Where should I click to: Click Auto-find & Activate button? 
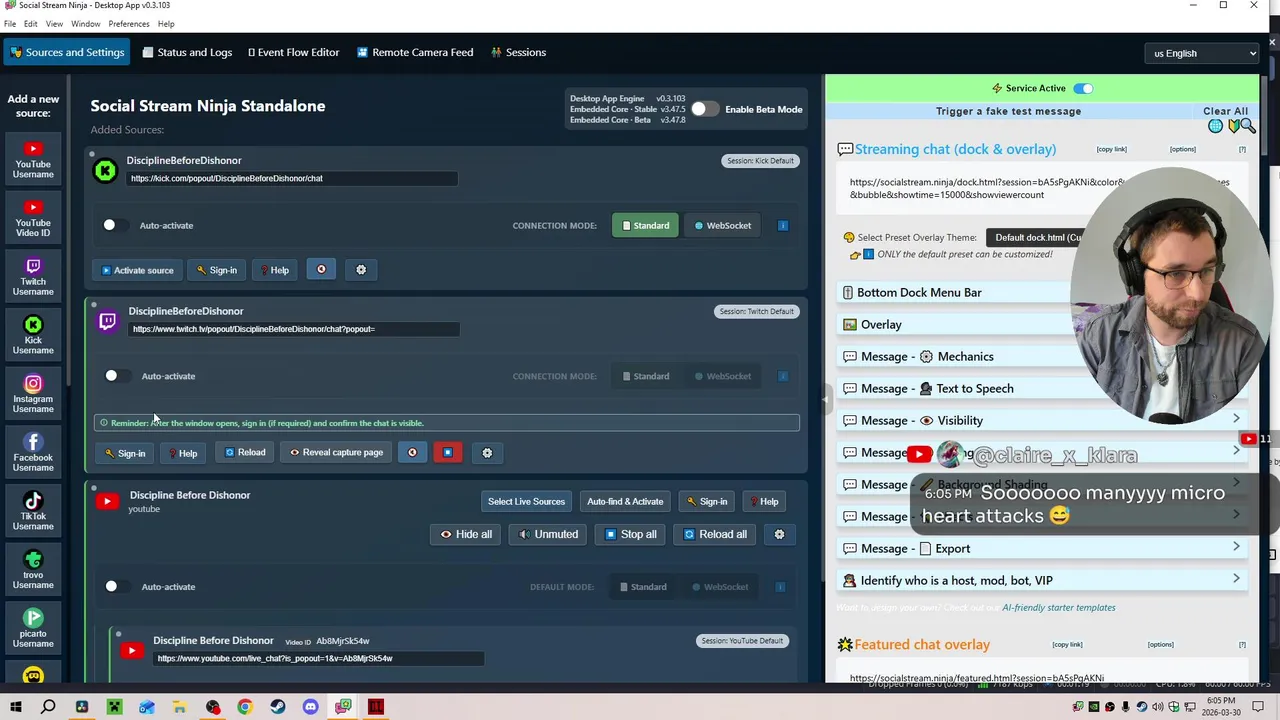point(625,501)
